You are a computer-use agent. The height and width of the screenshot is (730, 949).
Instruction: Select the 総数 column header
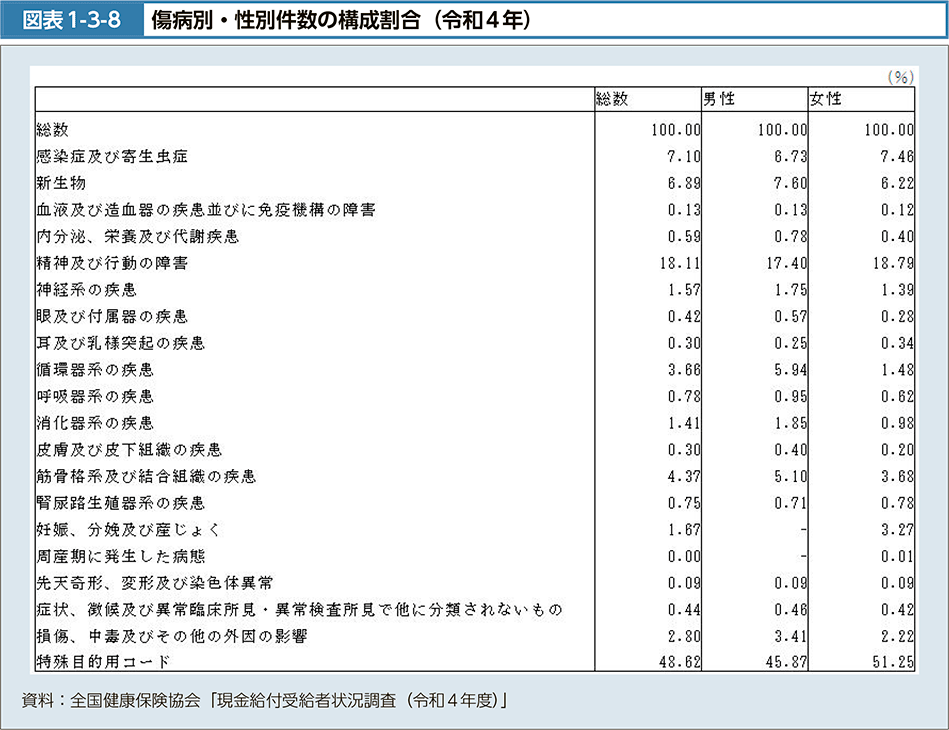612,98
